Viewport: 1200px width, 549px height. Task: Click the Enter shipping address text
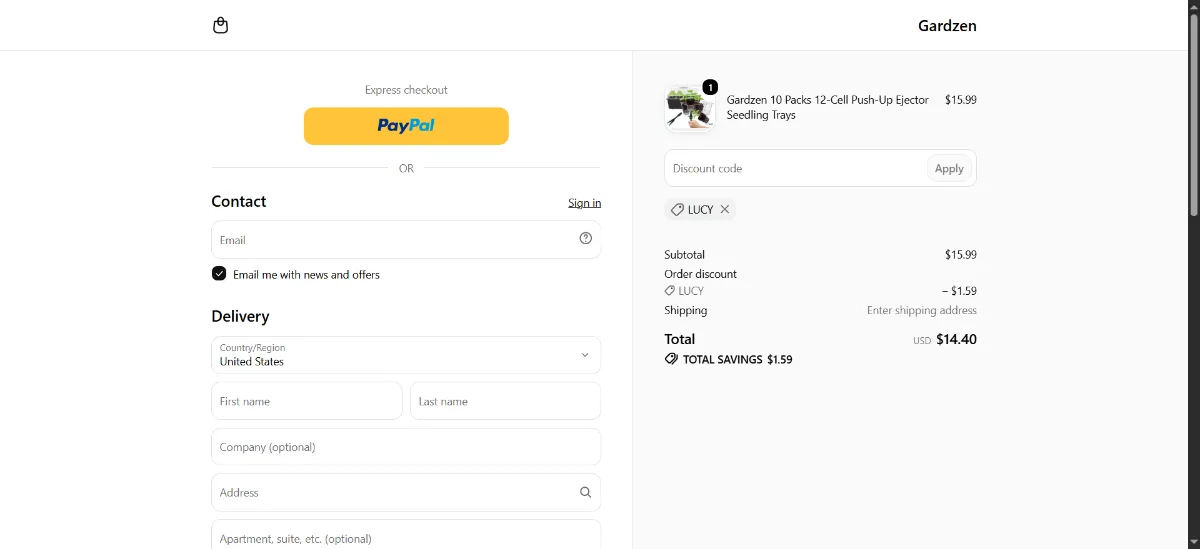pos(922,310)
